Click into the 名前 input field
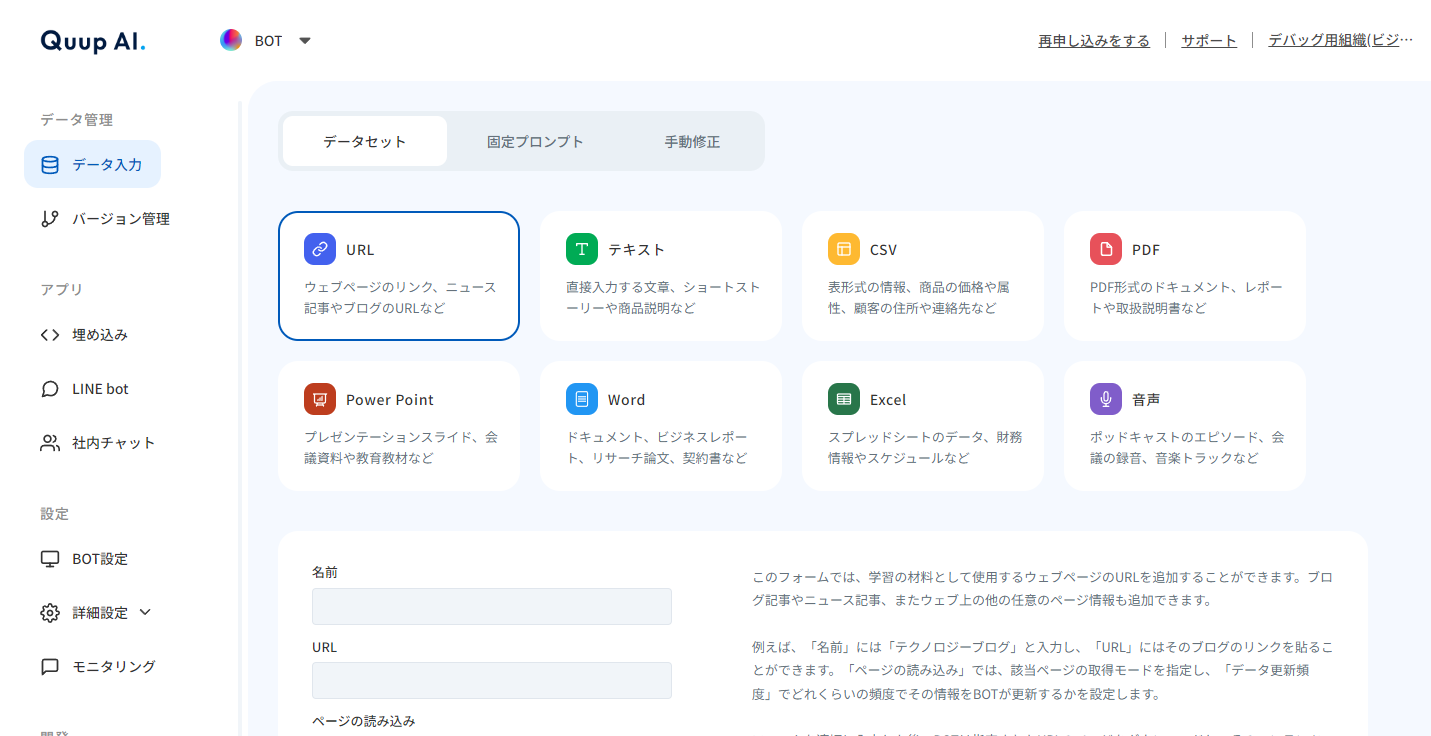 click(491, 607)
